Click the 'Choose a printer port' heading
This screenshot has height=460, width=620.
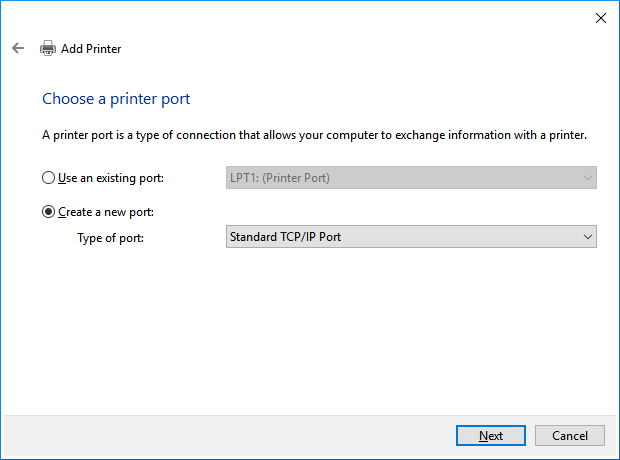tap(116, 99)
